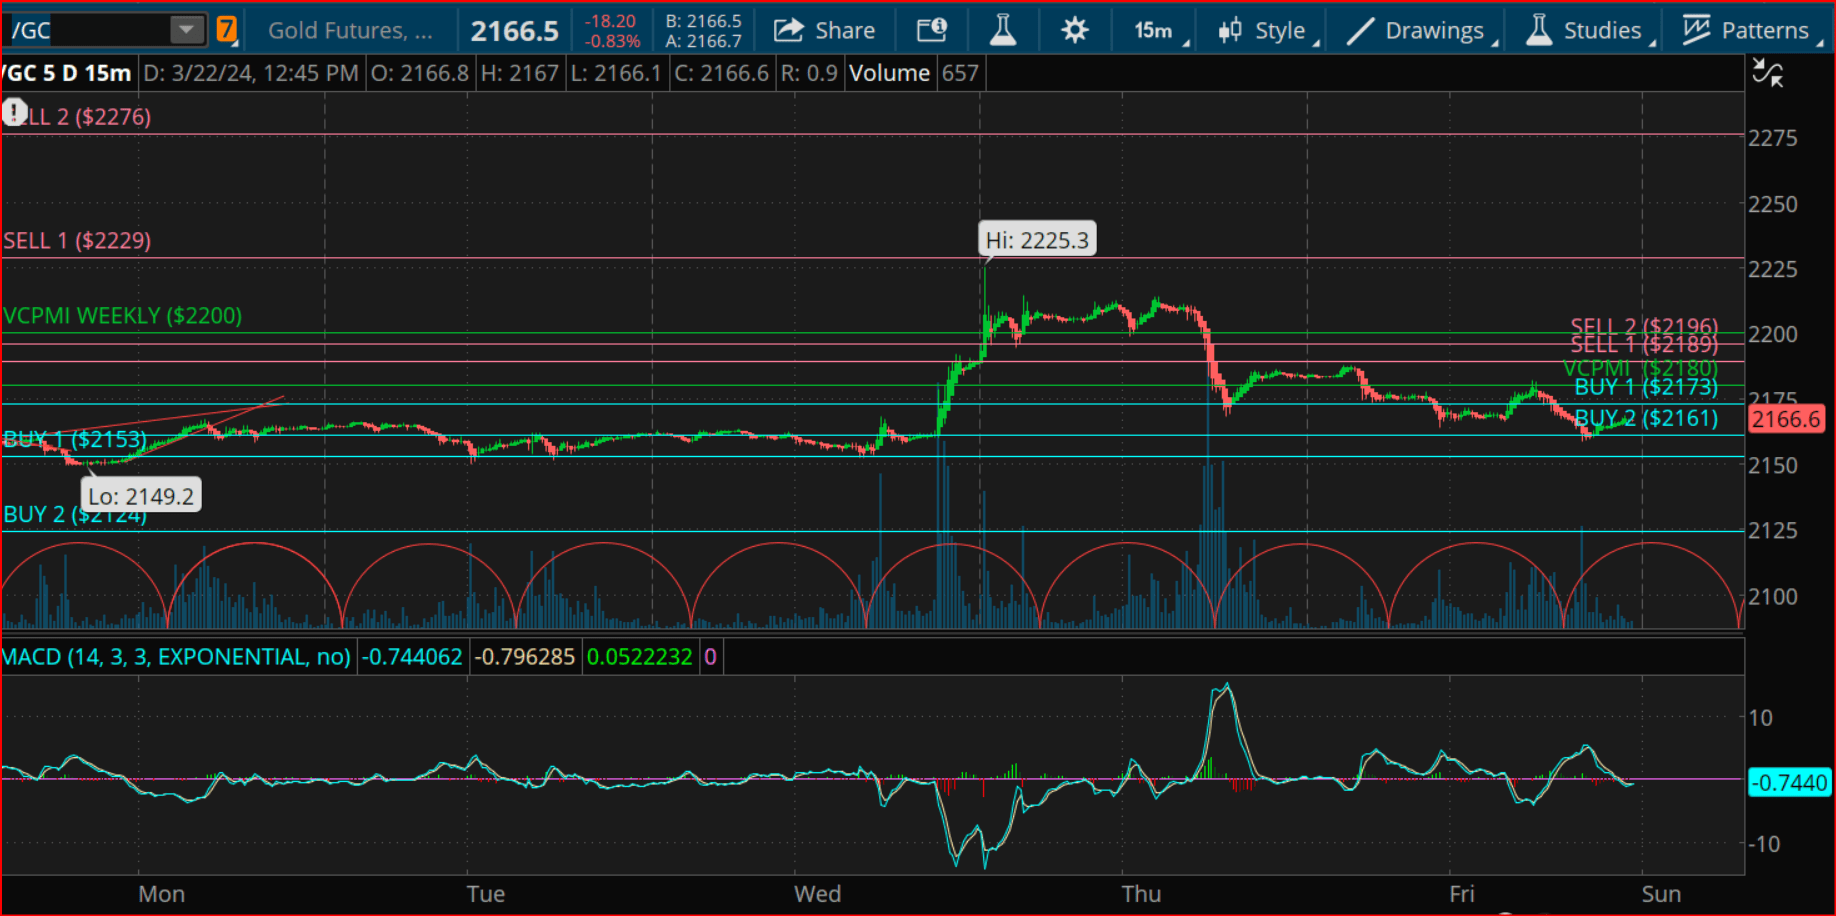Click the 2125 price axis label
1836x916 pixels.
coord(1773,531)
